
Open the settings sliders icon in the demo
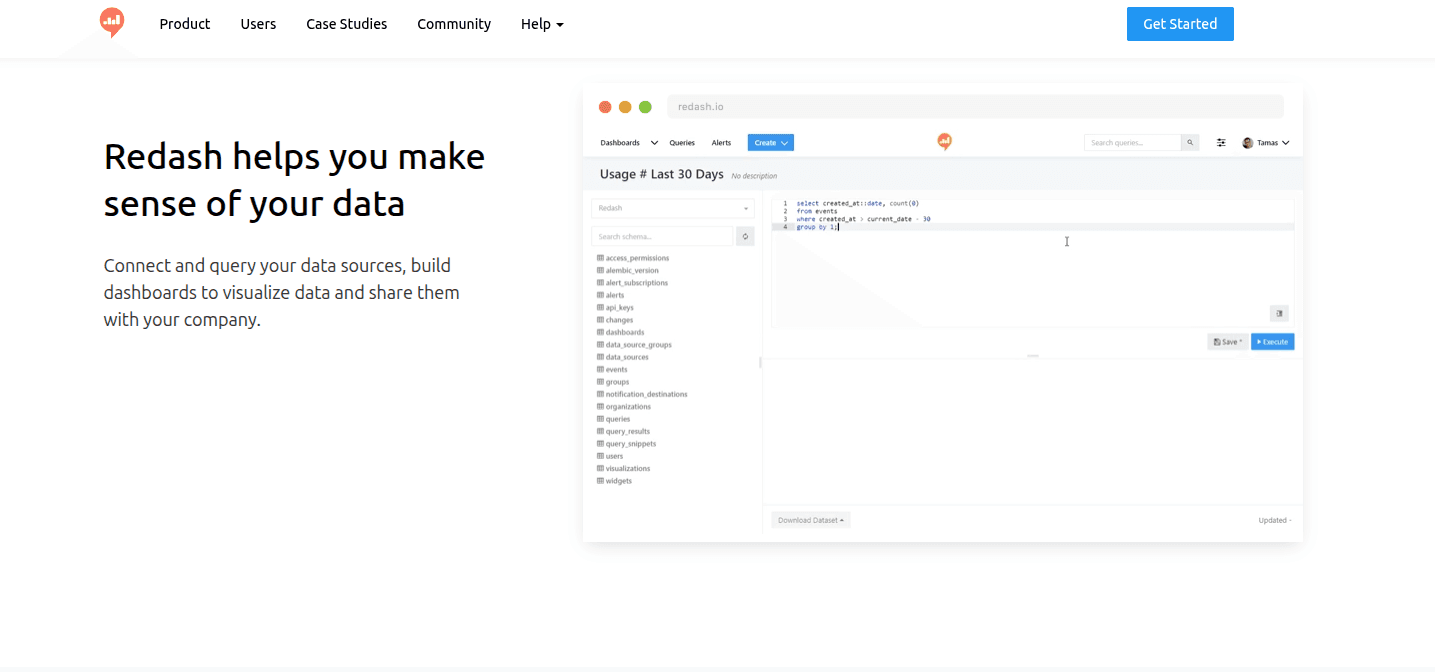(x=1221, y=143)
